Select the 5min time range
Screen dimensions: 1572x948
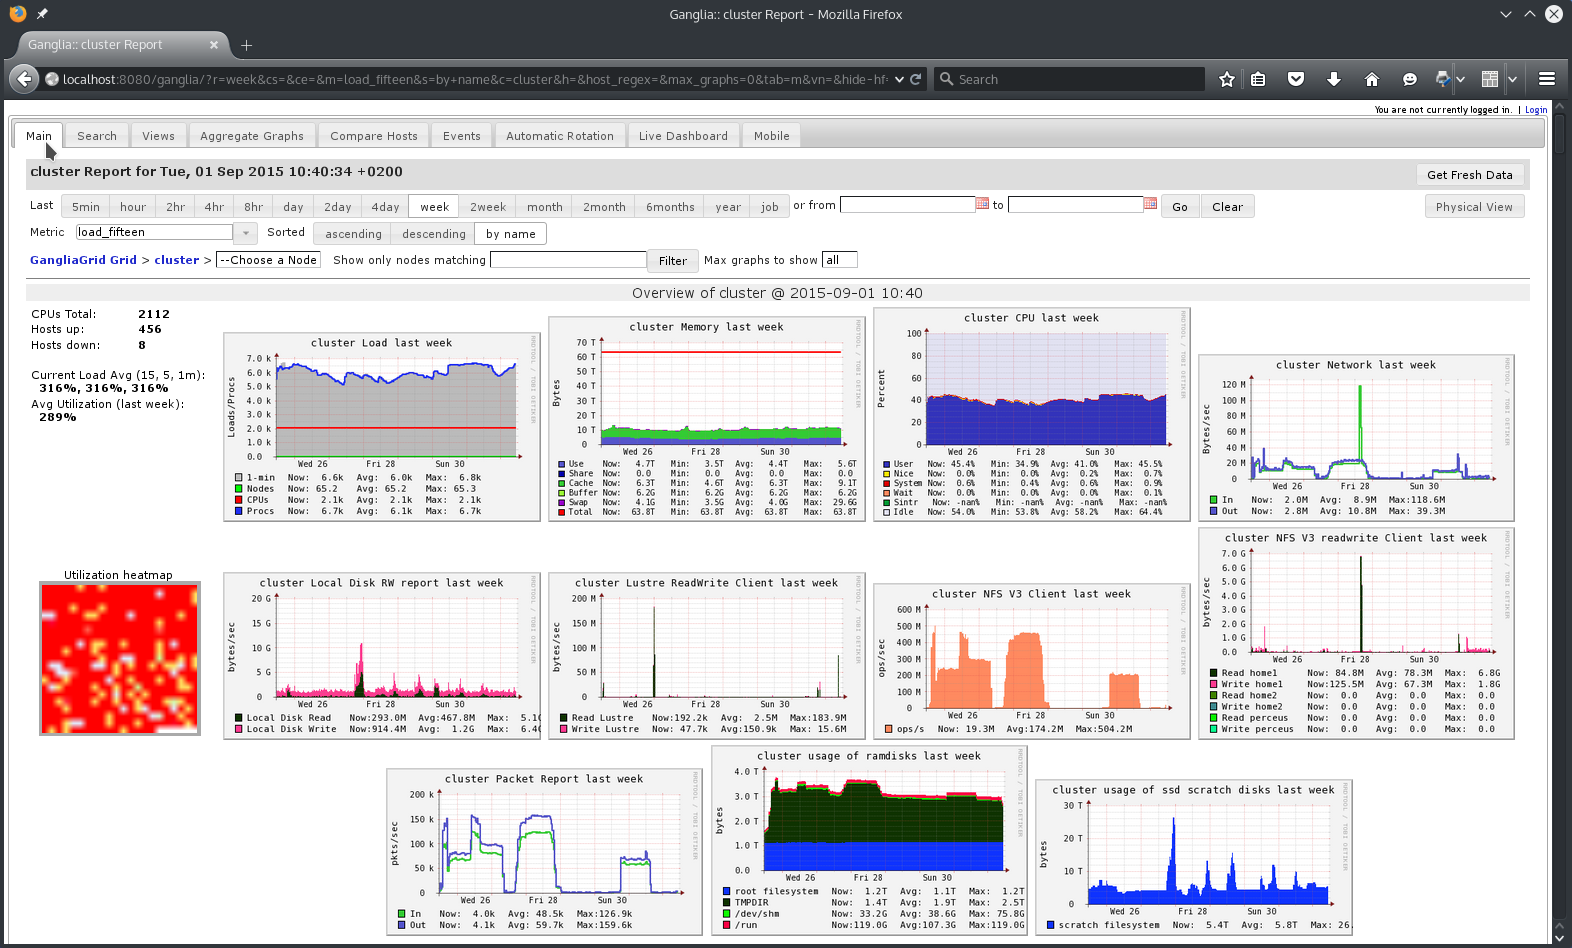coord(86,207)
